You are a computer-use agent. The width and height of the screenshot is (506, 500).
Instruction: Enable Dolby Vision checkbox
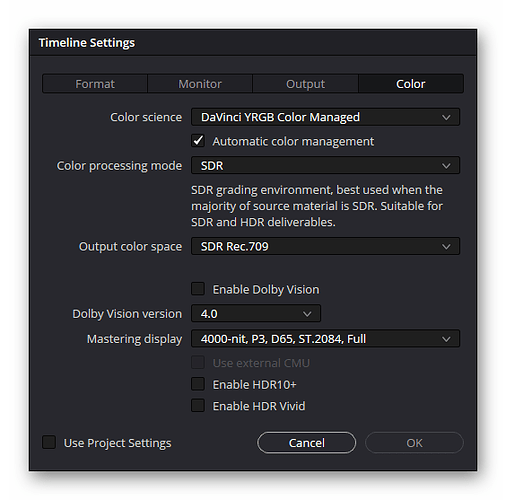198,289
